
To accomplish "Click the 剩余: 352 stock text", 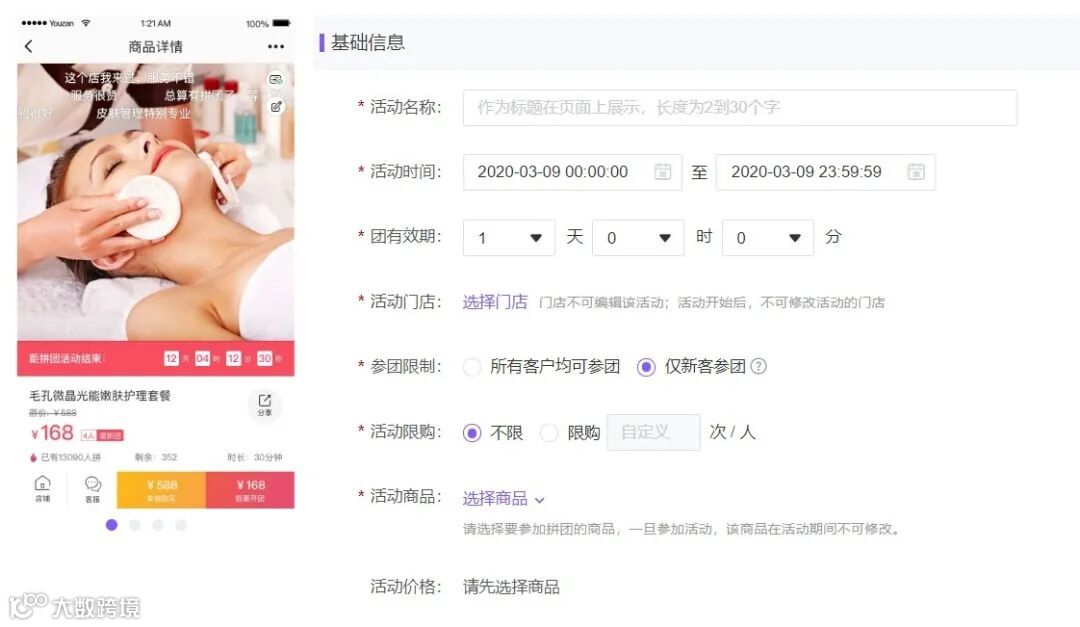I will [x=156, y=458].
